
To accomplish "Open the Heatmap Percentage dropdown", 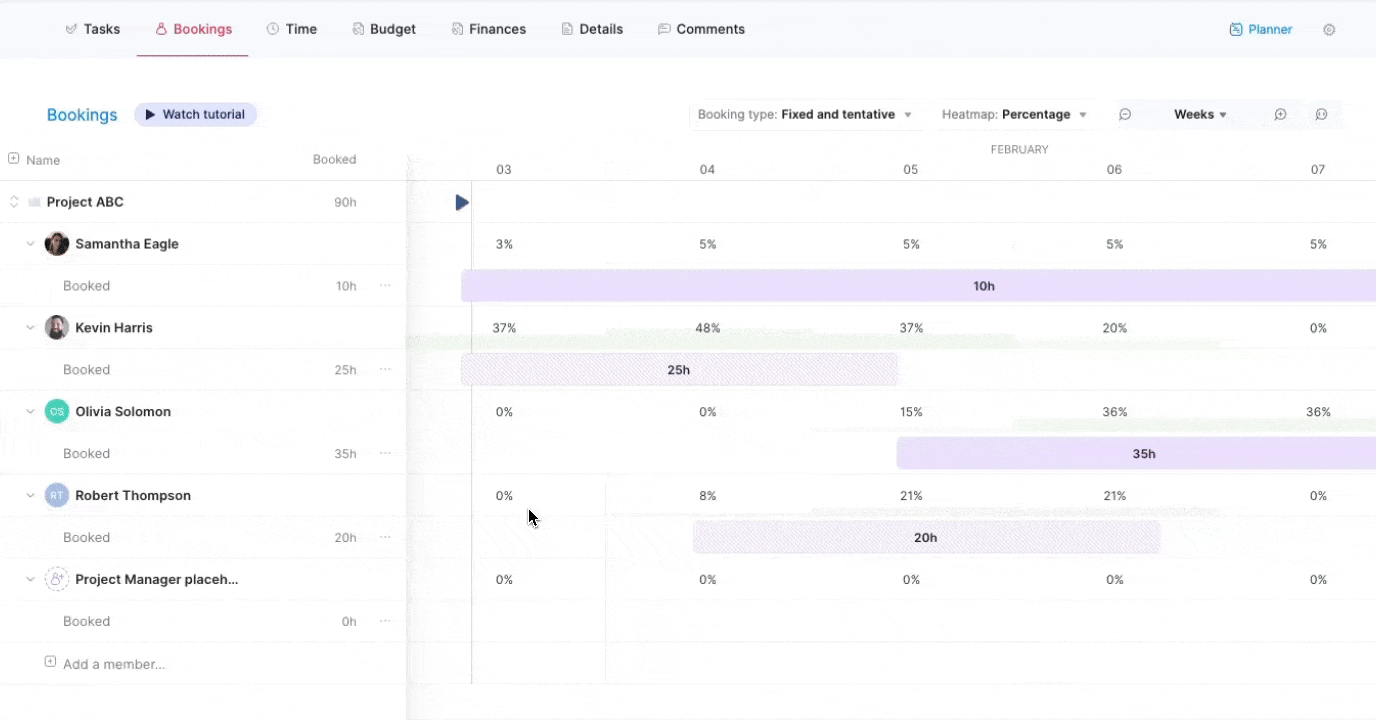I will (1013, 115).
